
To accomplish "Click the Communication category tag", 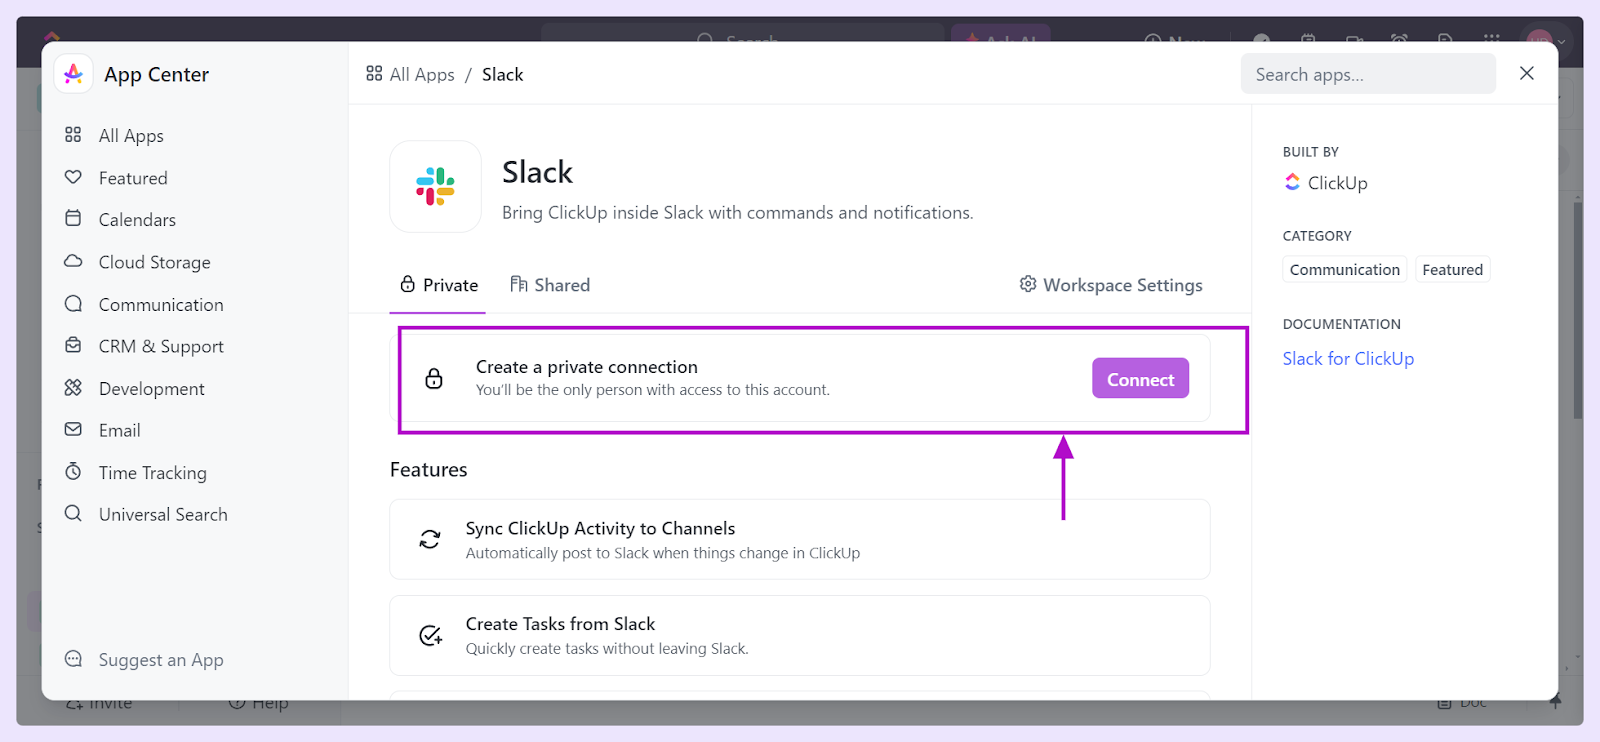I will coord(1344,270).
